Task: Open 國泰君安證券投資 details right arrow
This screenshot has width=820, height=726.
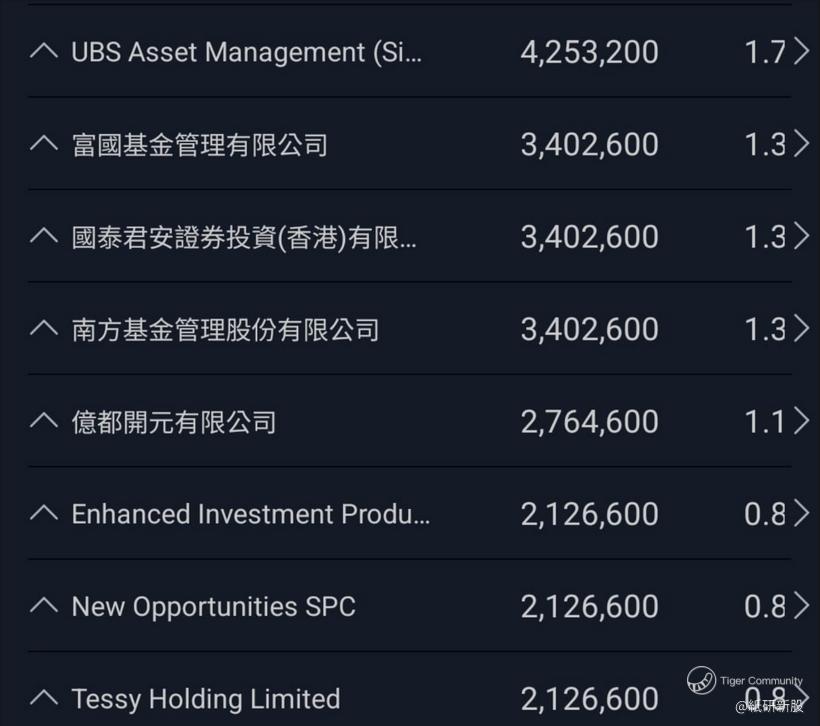Action: click(801, 236)
